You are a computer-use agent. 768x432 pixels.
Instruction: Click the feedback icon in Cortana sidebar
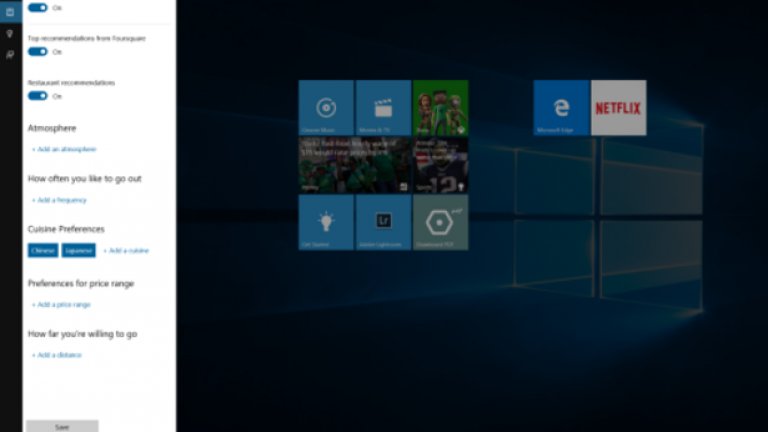pos(10,55)
